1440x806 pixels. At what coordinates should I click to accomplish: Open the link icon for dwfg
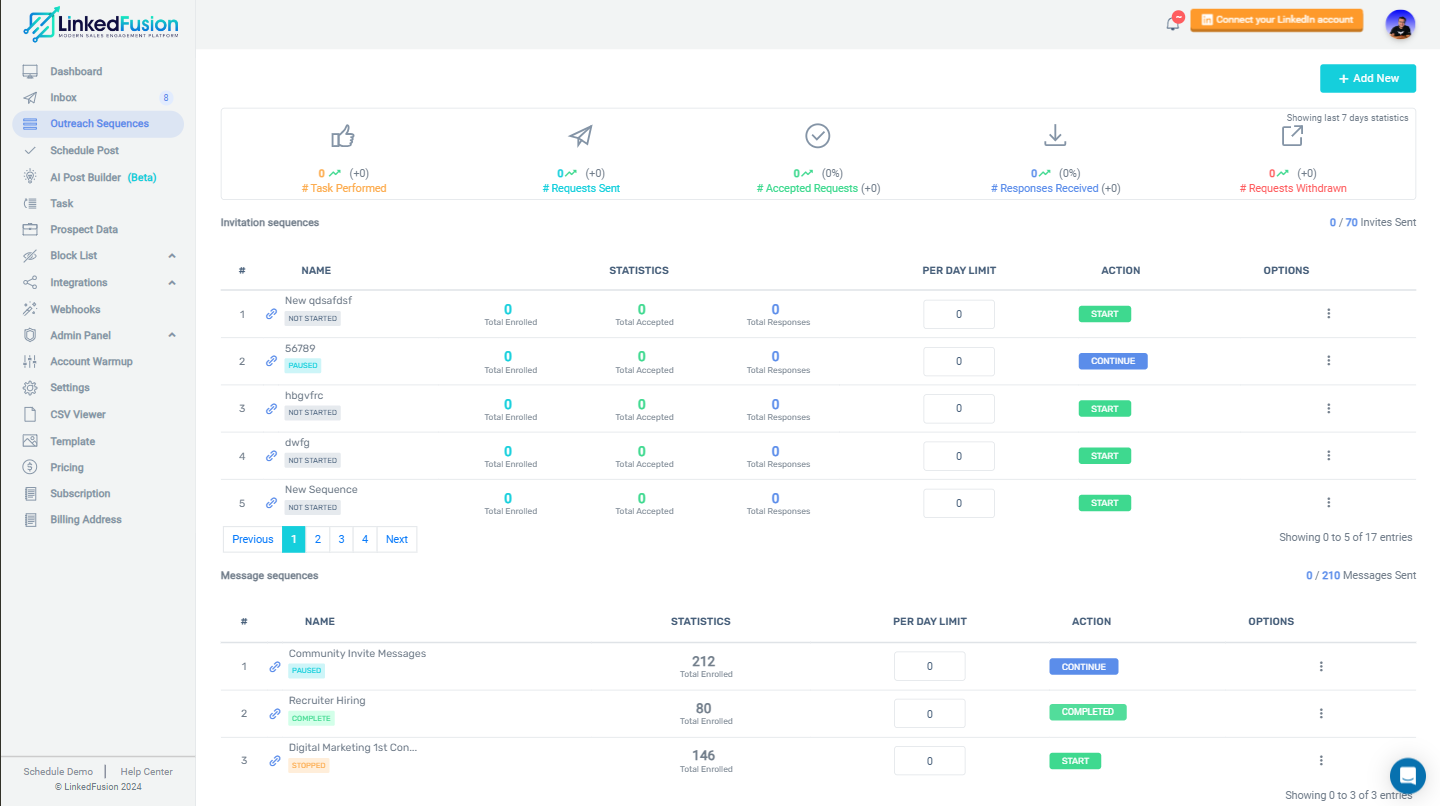coord(271,455)
